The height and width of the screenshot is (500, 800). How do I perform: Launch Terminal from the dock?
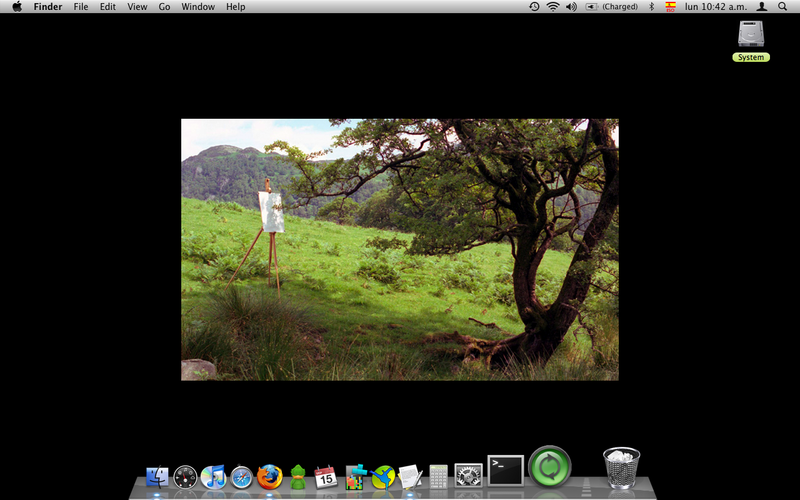coord(506,470)
